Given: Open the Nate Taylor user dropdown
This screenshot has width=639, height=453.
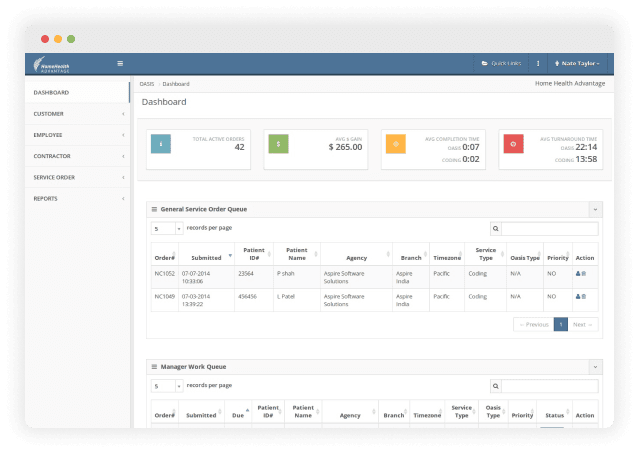Looking at the screenshot, I should click(578, 63).
